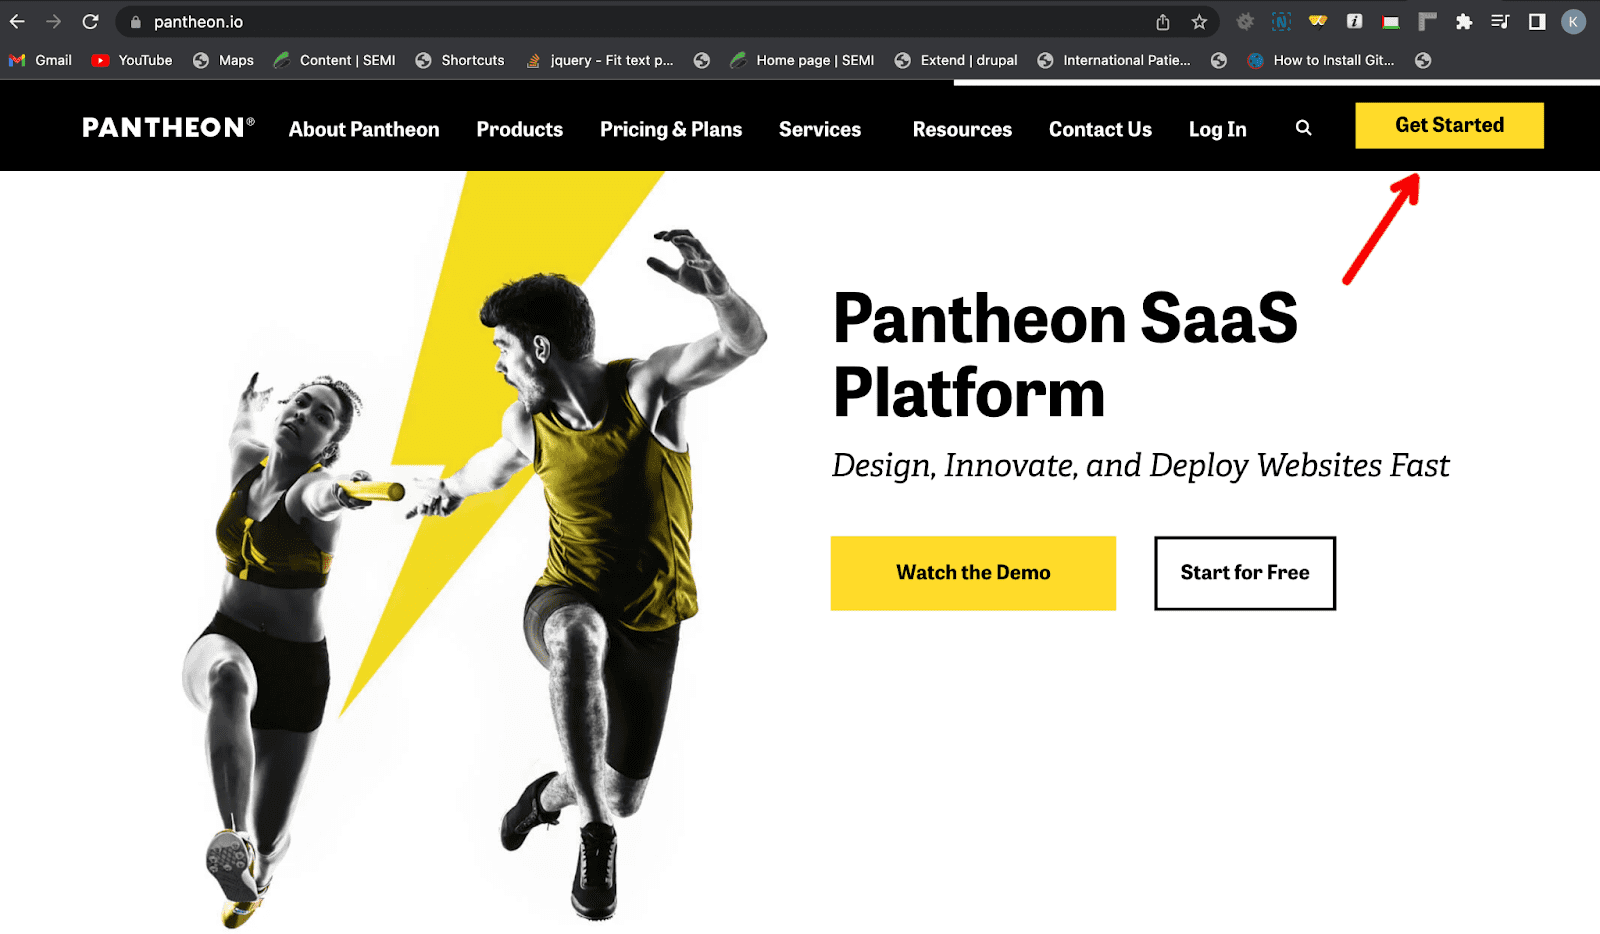Open the jquery - Fit text bookmark

[600, 60]
